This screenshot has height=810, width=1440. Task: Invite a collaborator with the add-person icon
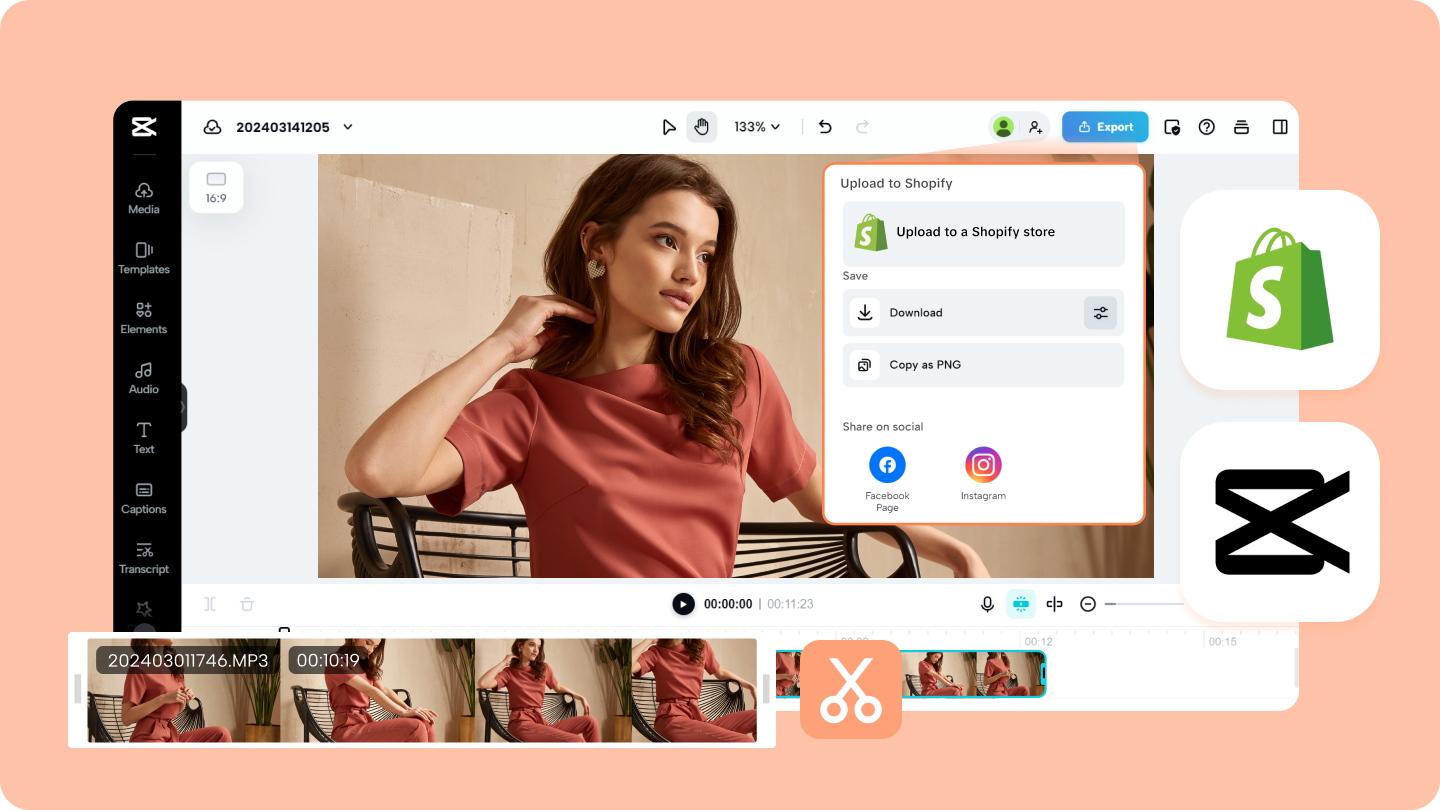pyautogui.click(x=1035, y=127)
